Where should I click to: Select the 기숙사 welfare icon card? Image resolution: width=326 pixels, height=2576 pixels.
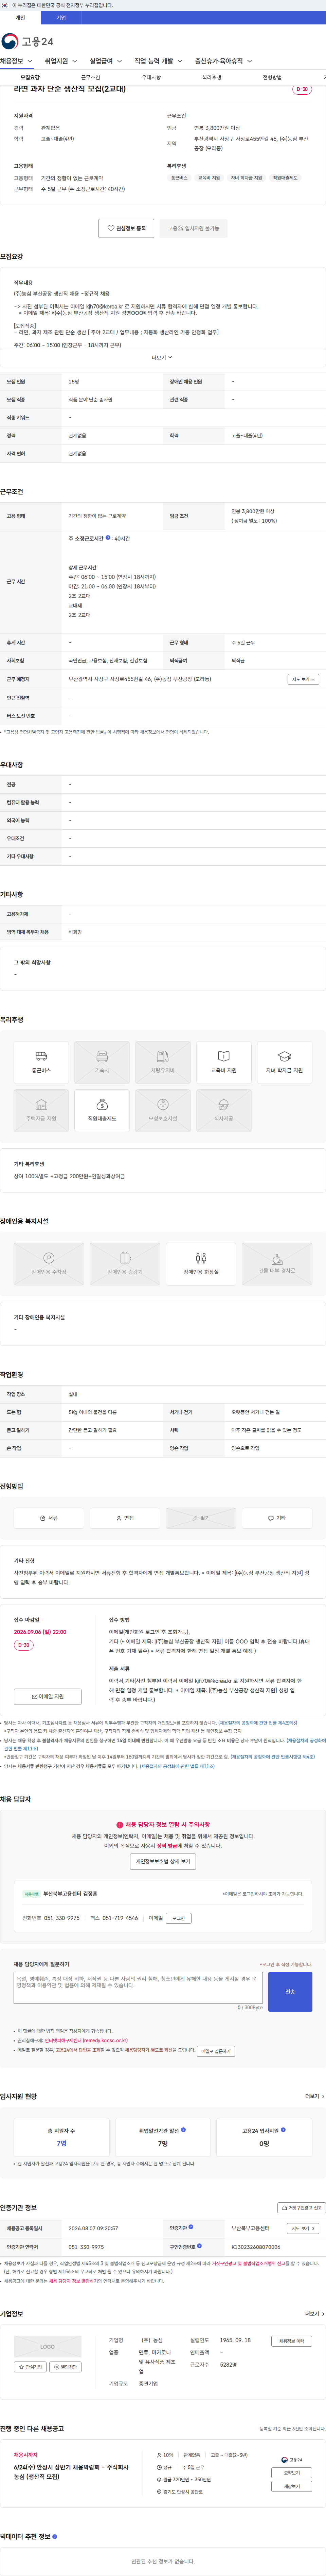click(x=102, y=1062)
